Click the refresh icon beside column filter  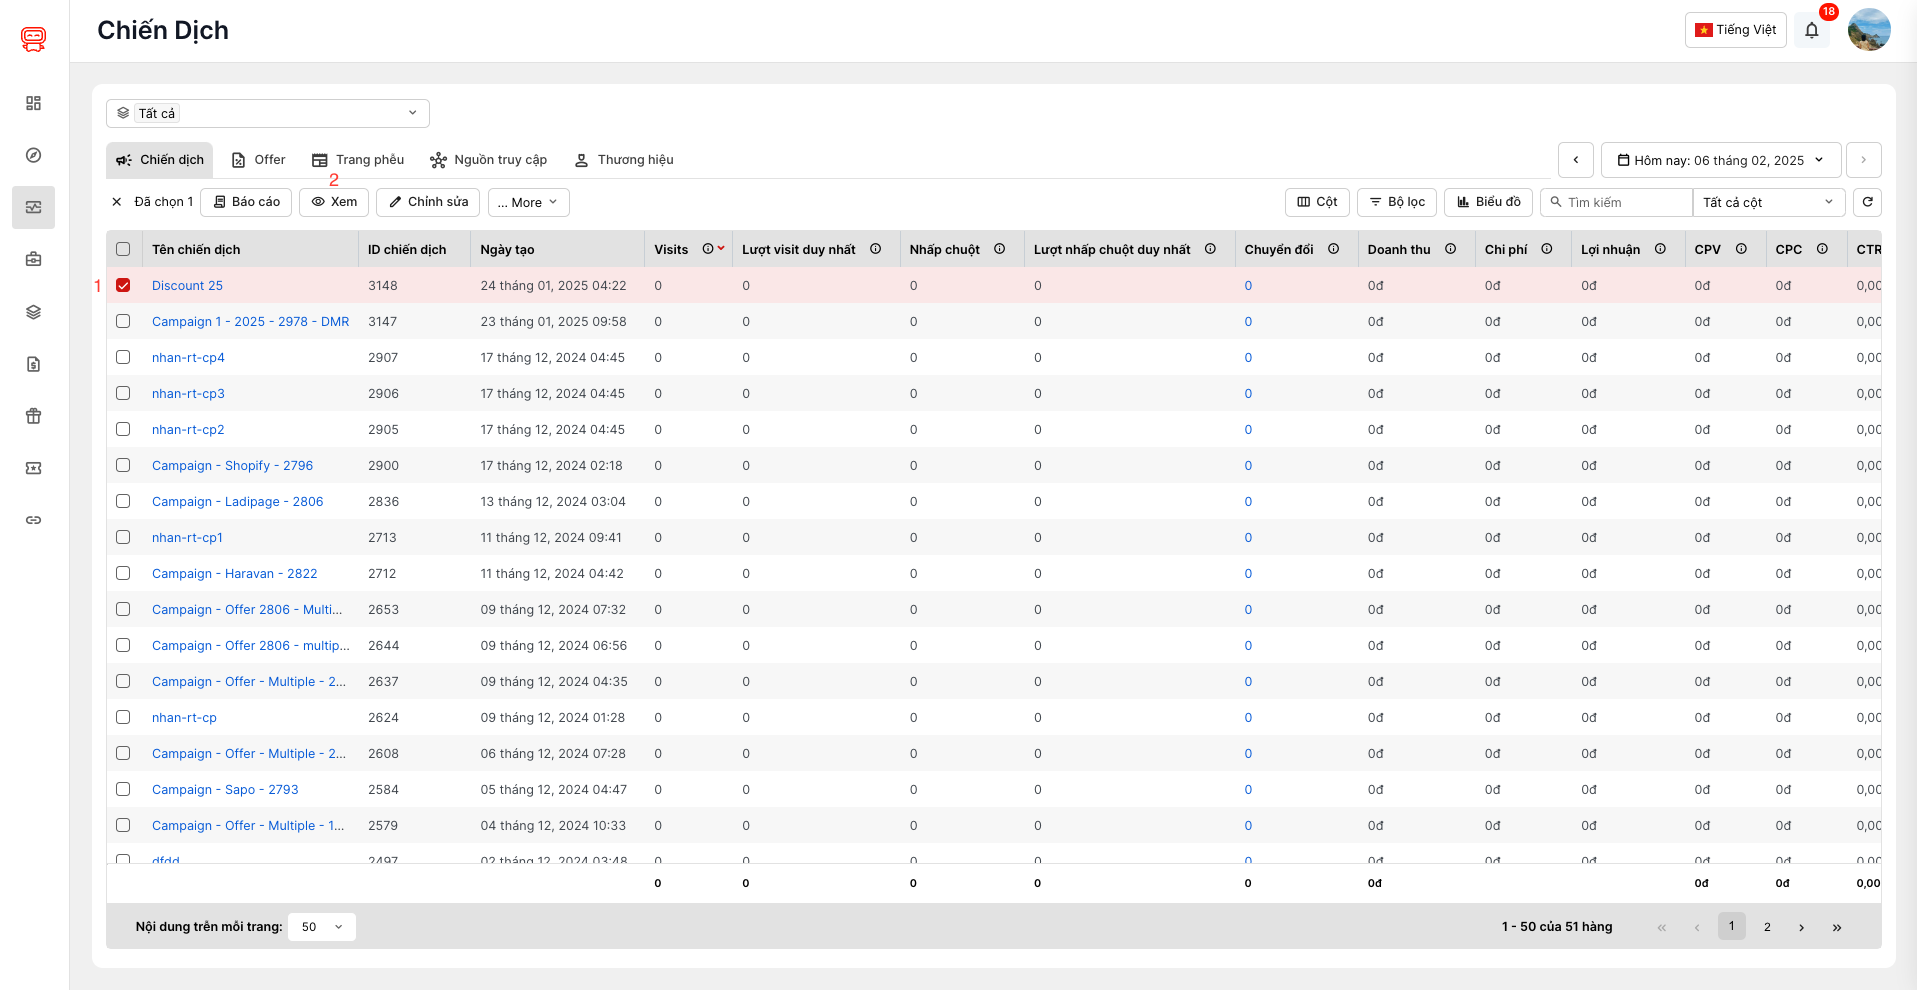point(1867,202)
